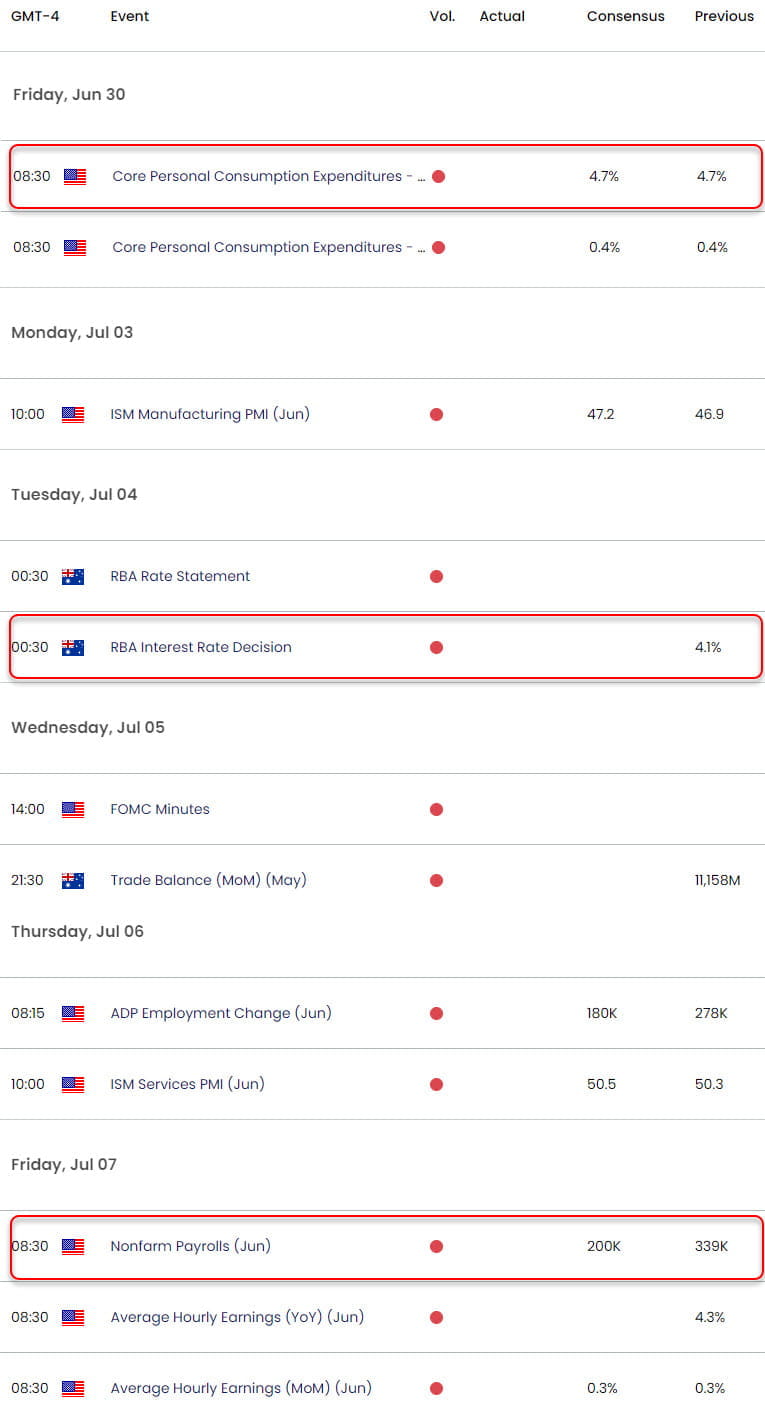
Task: Click the 14:00 time of FOMC Minutes
Action: (28, 809)
